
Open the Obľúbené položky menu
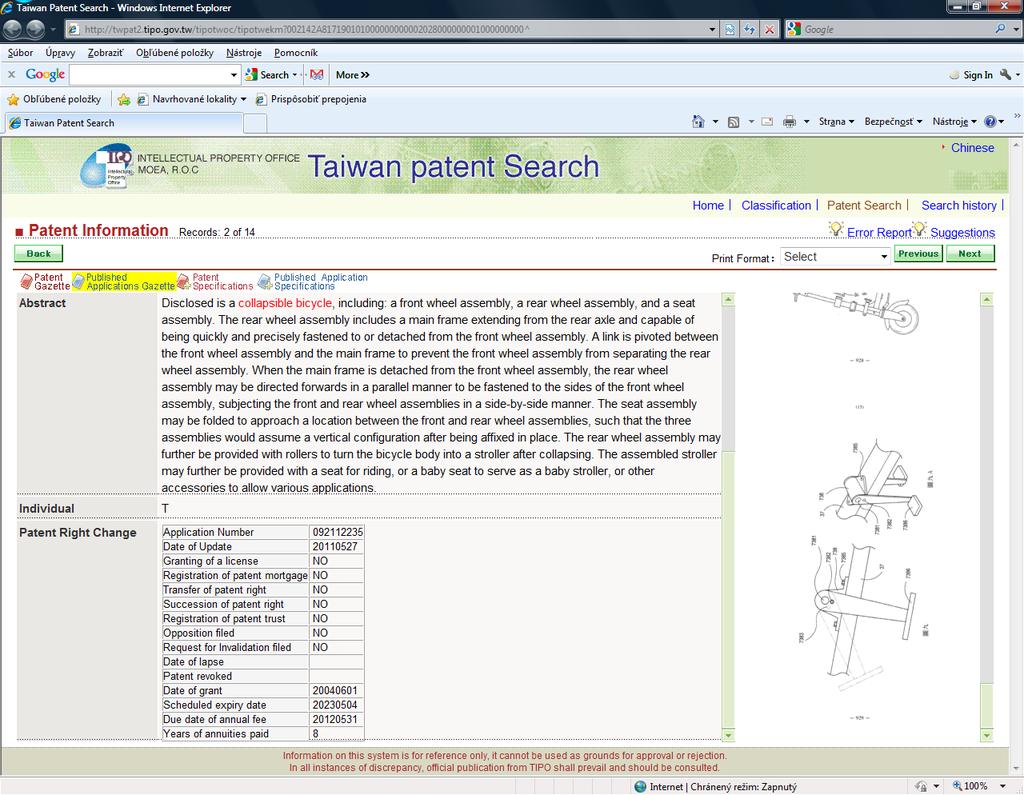[x=174, y=53]
